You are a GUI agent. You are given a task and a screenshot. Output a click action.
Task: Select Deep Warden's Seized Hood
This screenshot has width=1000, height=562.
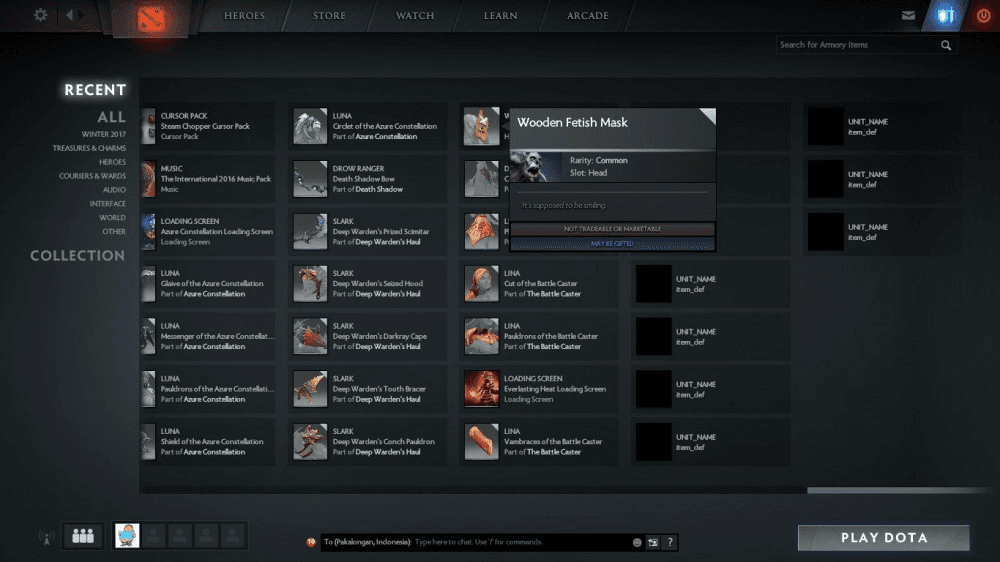point(368,284)
